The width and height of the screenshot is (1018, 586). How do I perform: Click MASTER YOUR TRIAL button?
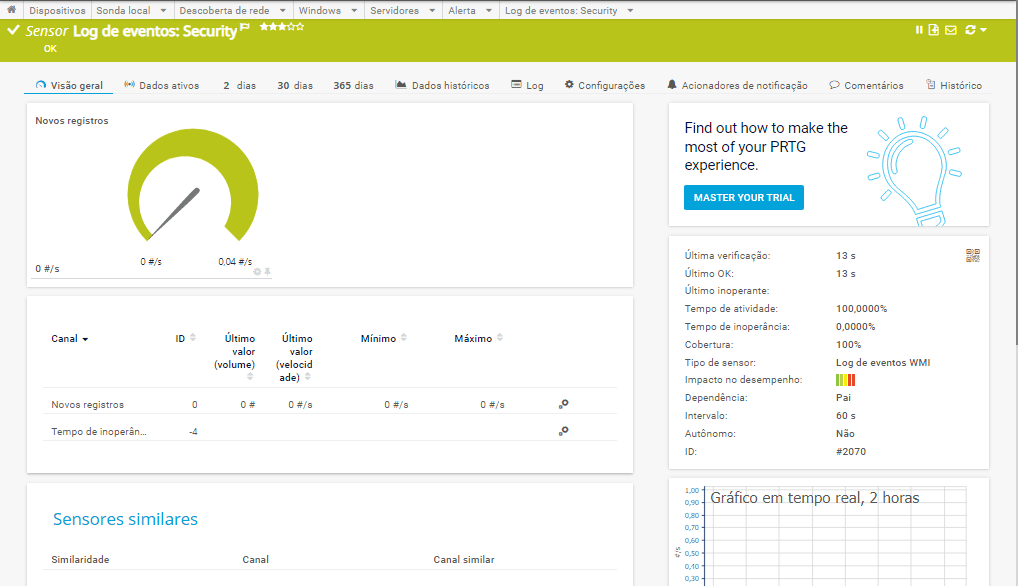(x=743, y=197)
